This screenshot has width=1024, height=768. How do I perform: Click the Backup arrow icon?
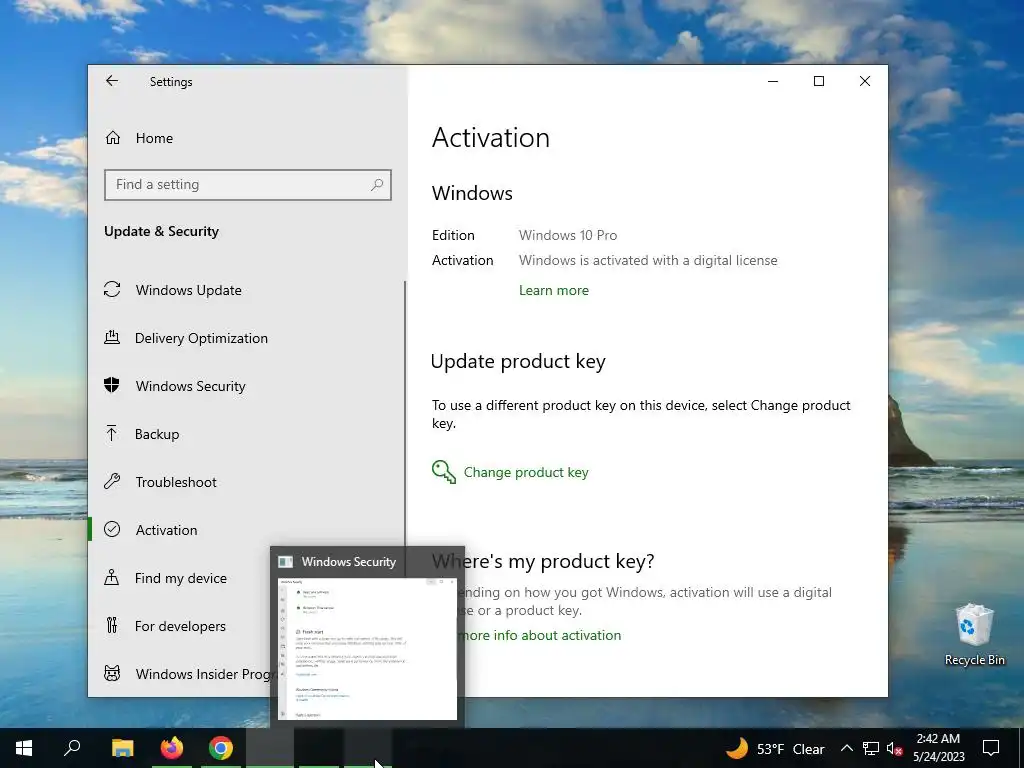coord(112,434)
